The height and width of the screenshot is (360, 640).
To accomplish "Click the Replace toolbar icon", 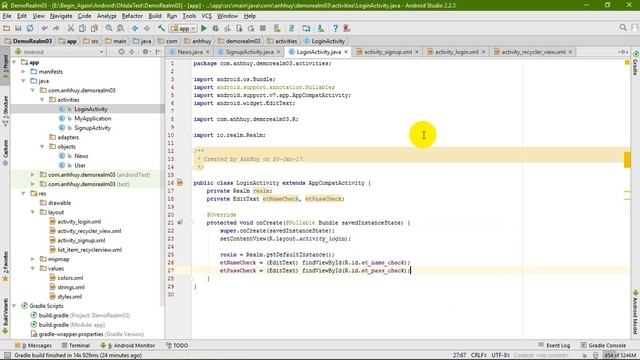I will point(120,28).
